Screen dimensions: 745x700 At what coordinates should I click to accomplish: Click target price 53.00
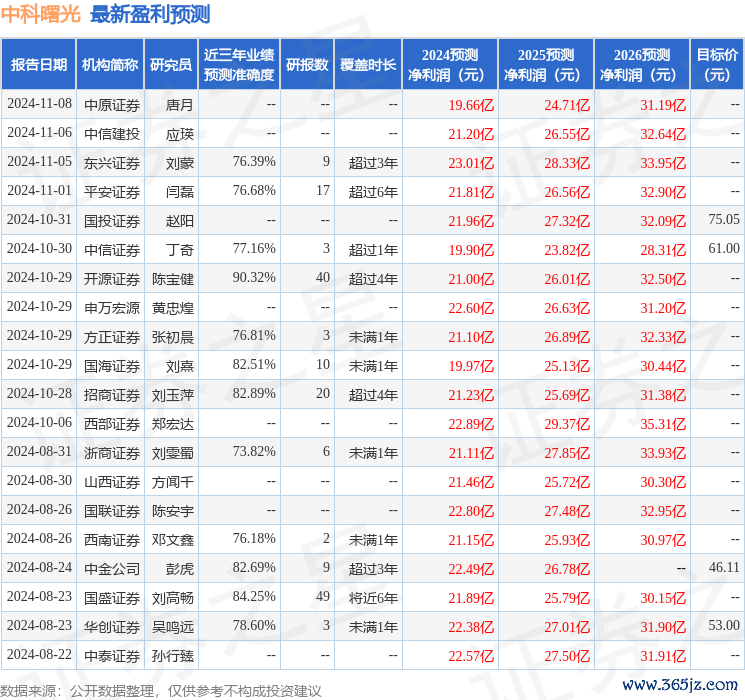click(724, 625)
